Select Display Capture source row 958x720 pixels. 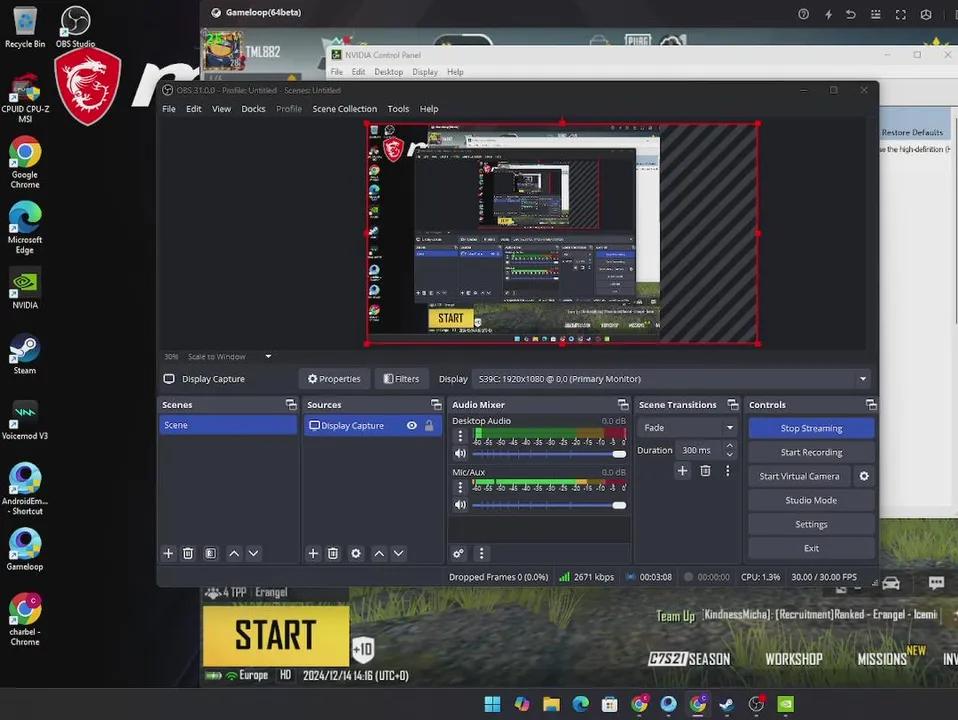373,425
